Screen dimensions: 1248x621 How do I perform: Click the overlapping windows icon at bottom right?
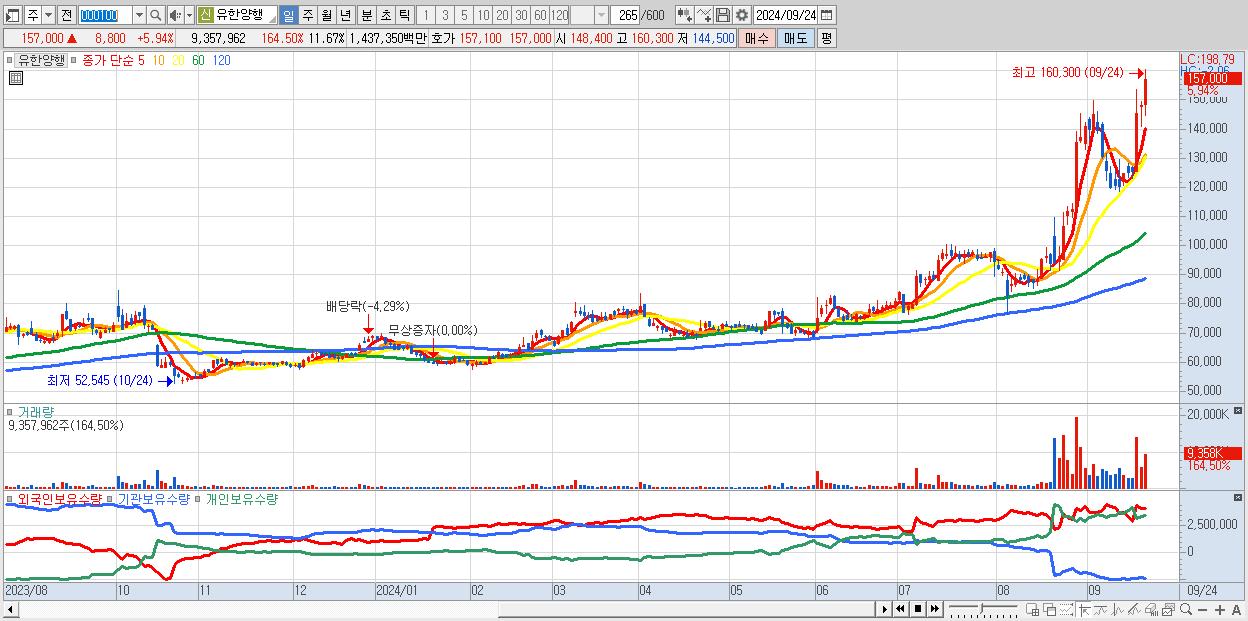1050,609
